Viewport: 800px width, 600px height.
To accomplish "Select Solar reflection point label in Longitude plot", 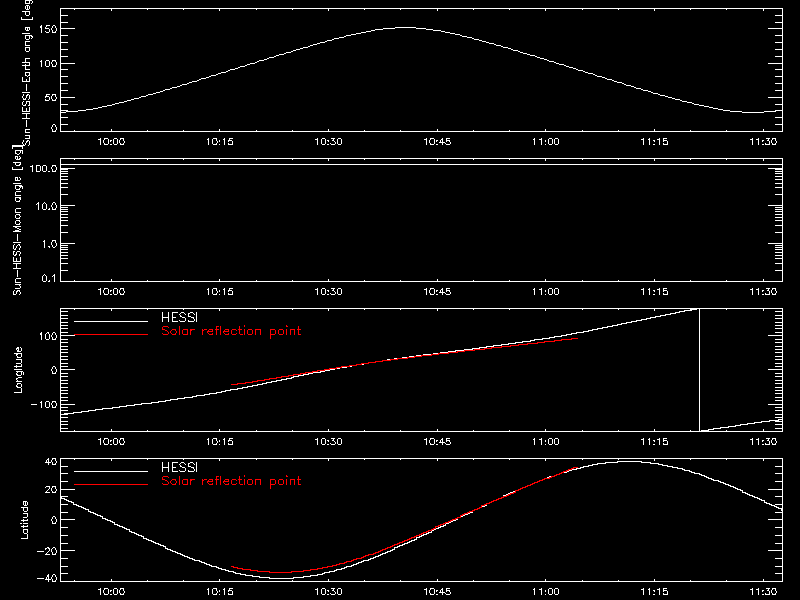I will click(231, 331).
